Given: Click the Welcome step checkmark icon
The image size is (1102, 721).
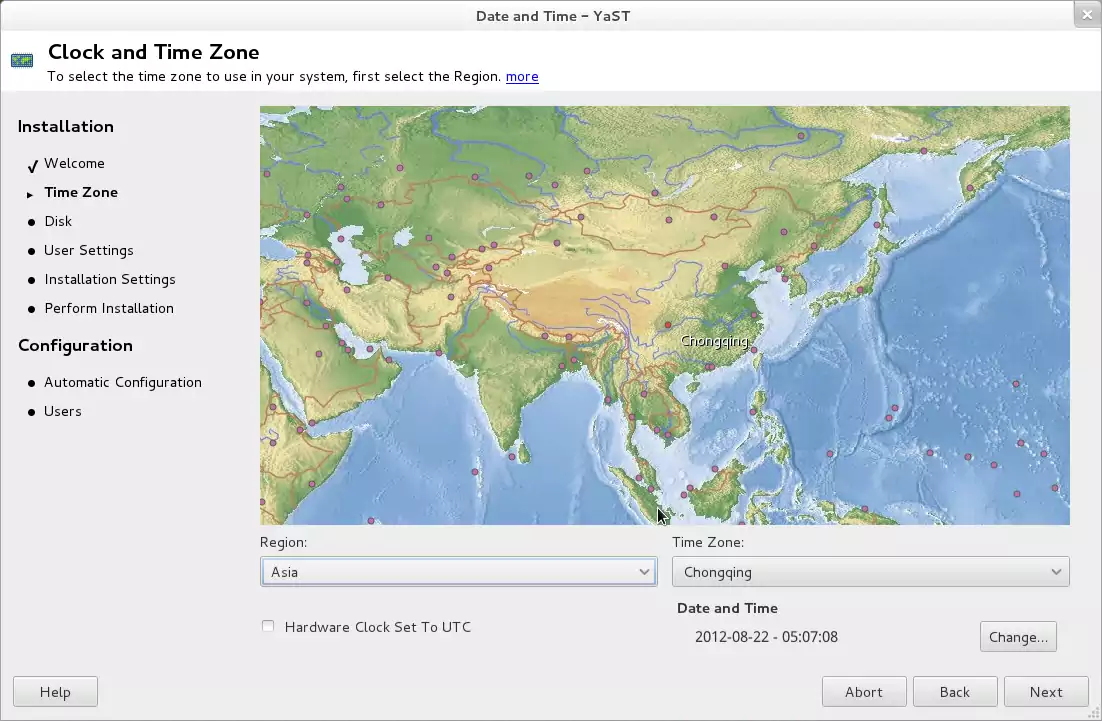Looking at the screenshot, I should point(32,165).
